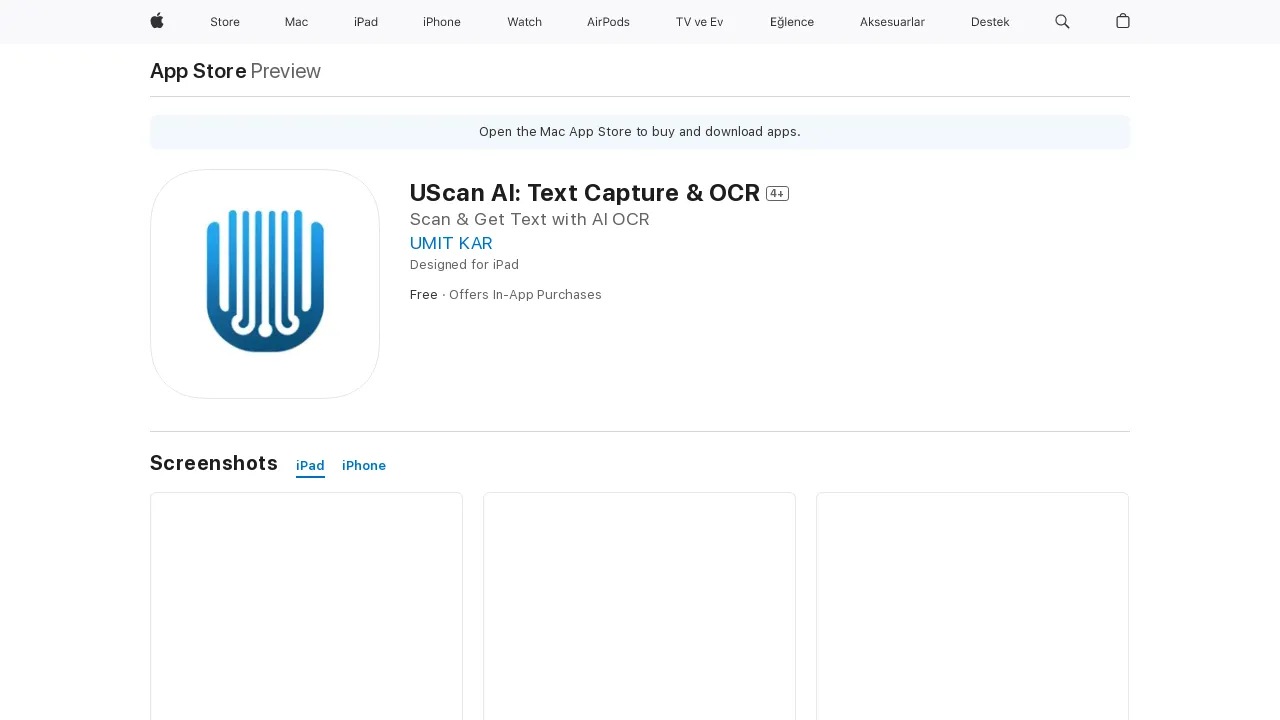Screen dimensions: 1280x720
Task: Click the UScan AI app icon
Action: click(264, 283)
